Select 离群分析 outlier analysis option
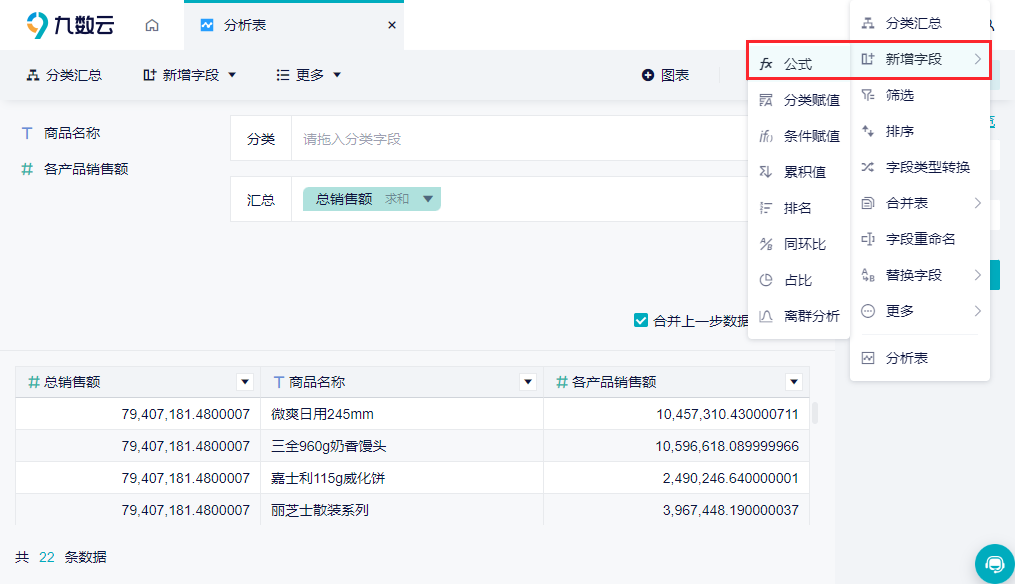This screenshot has height=584, width=1015. (799, 316)
